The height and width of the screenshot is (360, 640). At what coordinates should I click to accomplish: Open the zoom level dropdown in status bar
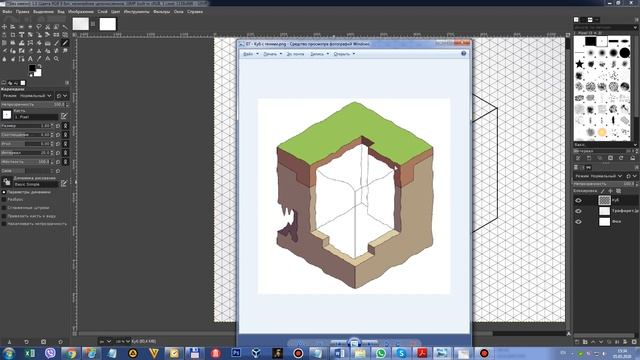122,341
